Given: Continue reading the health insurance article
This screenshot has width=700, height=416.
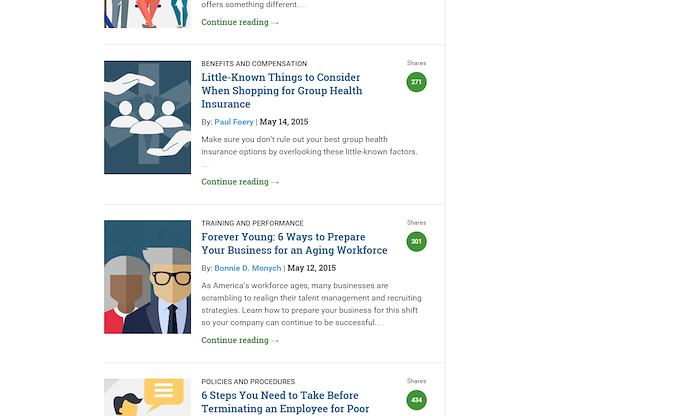Looking at the screenshot, I should point(240,182).
